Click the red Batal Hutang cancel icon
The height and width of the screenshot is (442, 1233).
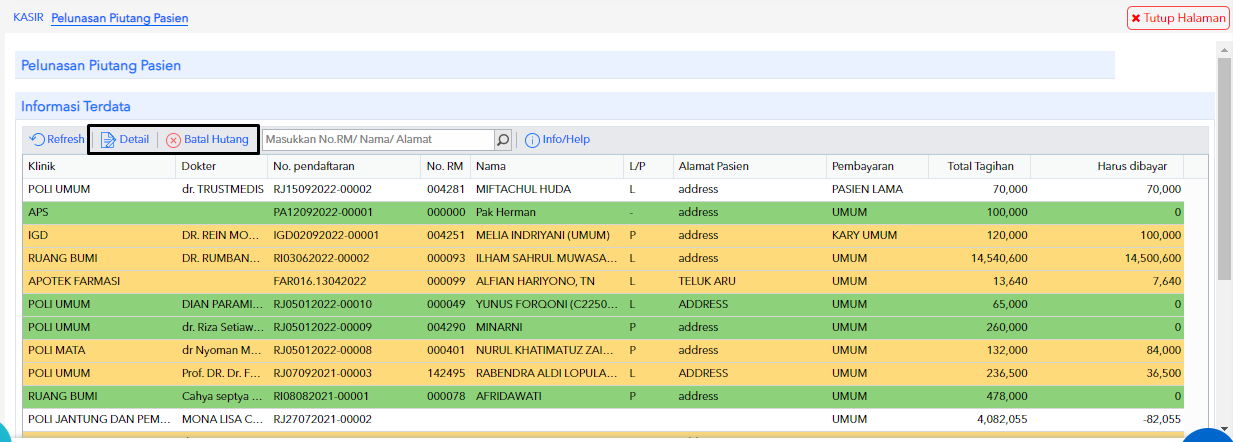click(173, 140)
